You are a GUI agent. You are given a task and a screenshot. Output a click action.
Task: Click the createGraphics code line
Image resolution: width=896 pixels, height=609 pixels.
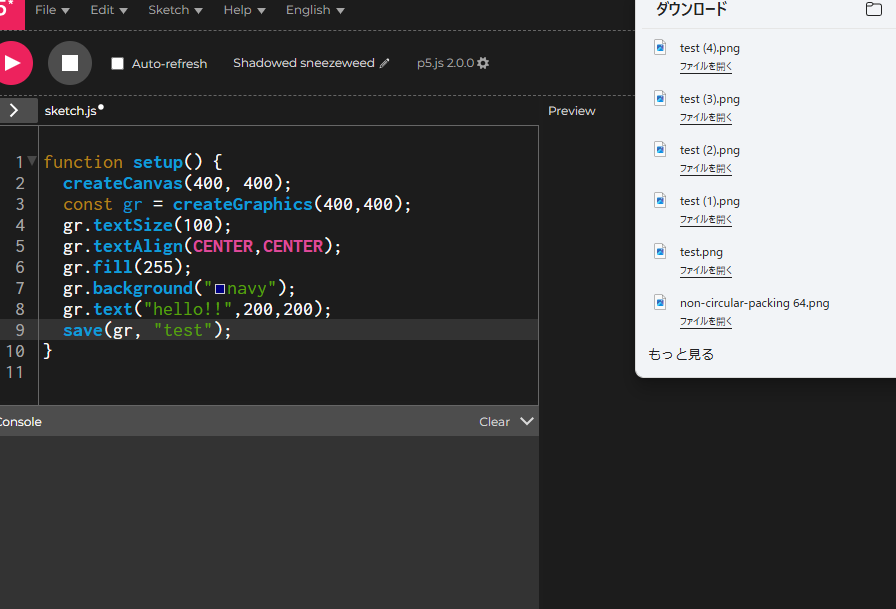(x=289, y=204)
